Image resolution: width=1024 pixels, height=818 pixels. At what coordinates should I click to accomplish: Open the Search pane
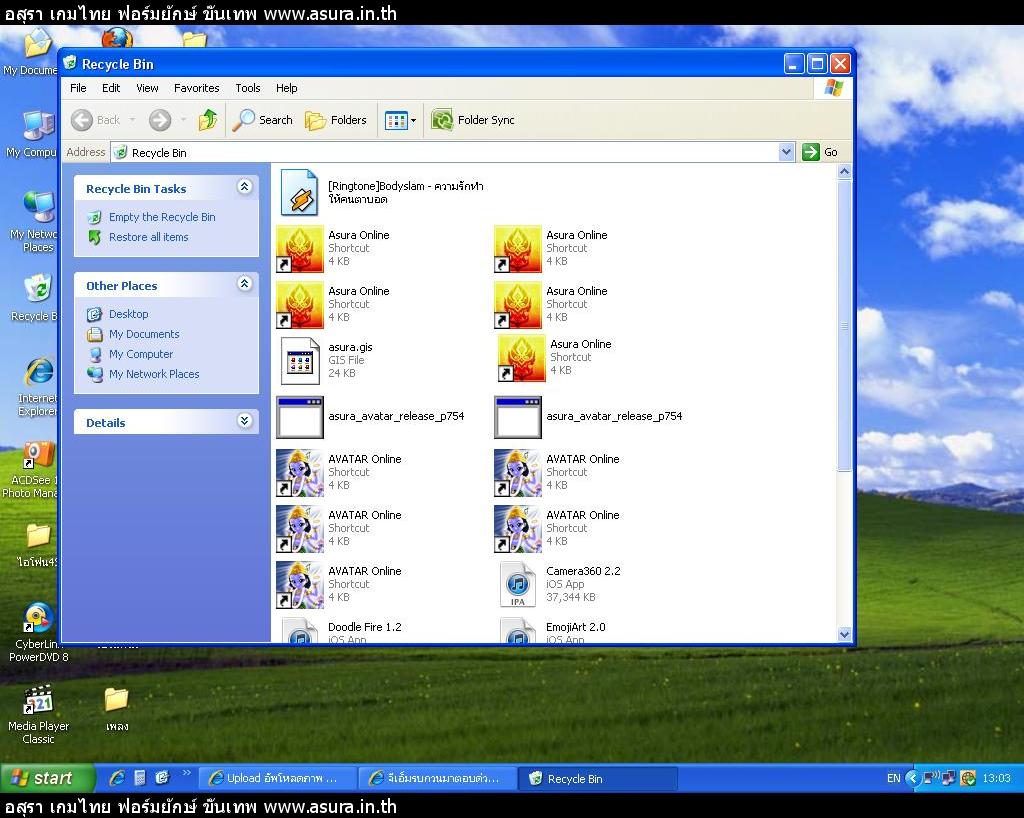pos(263,120)
